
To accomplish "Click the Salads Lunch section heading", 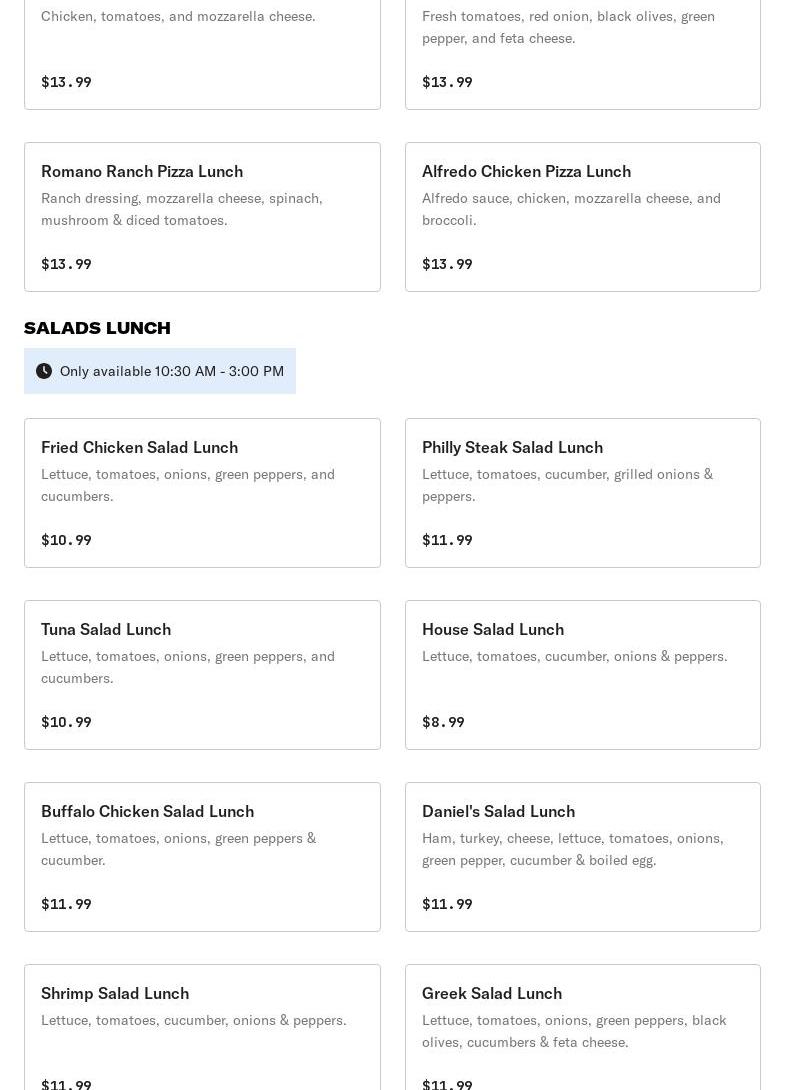I will (97, 328).
